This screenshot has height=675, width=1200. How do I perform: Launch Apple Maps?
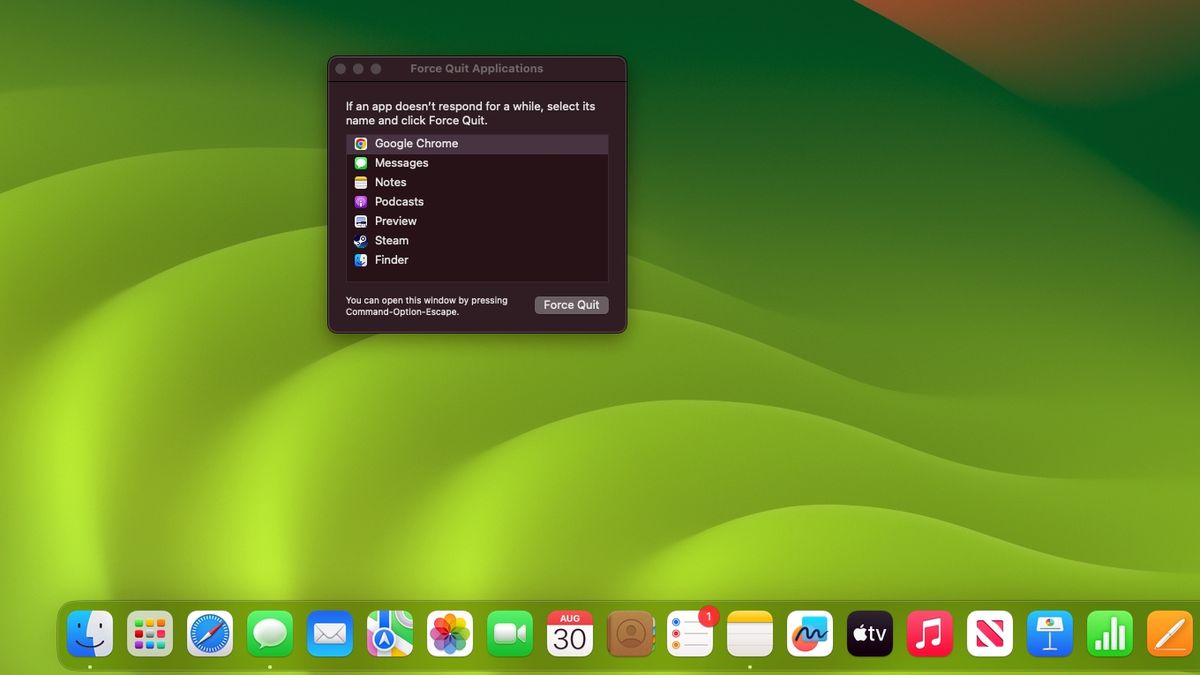click(390, 633)
